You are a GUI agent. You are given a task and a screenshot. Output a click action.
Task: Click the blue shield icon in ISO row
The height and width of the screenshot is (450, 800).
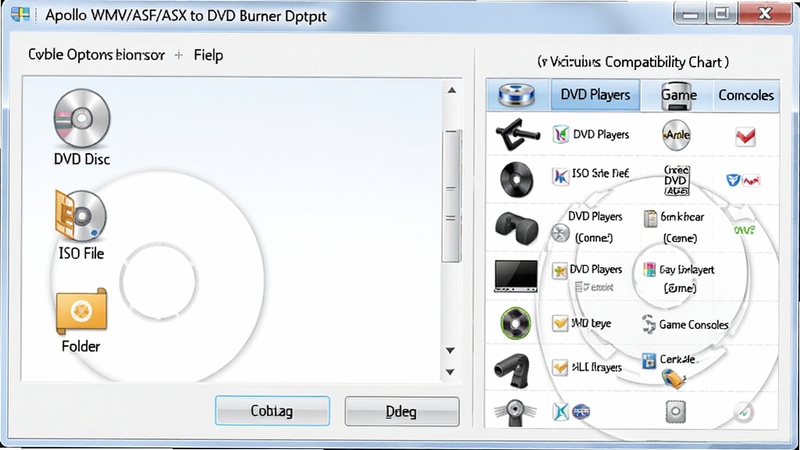click(x=733, y=180)
